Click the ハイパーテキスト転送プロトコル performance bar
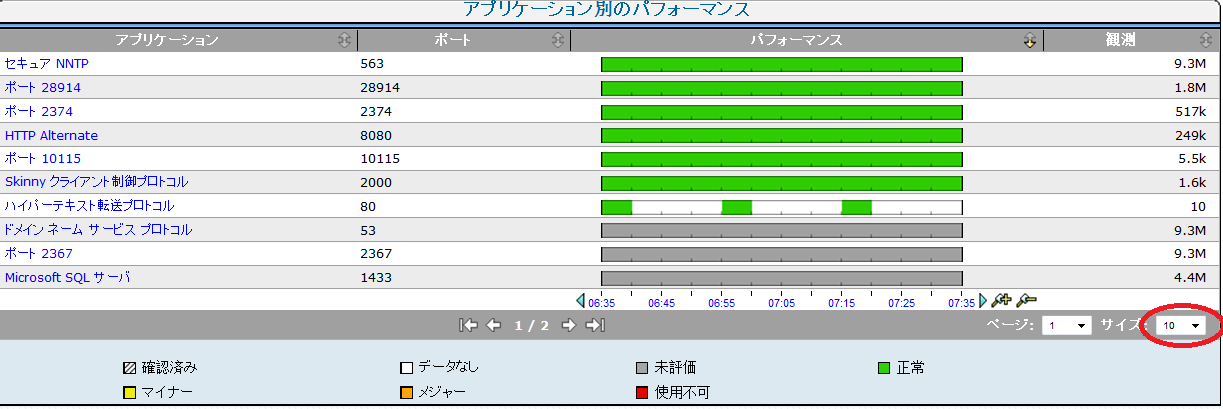The image size is (1223, 409). 781,207
